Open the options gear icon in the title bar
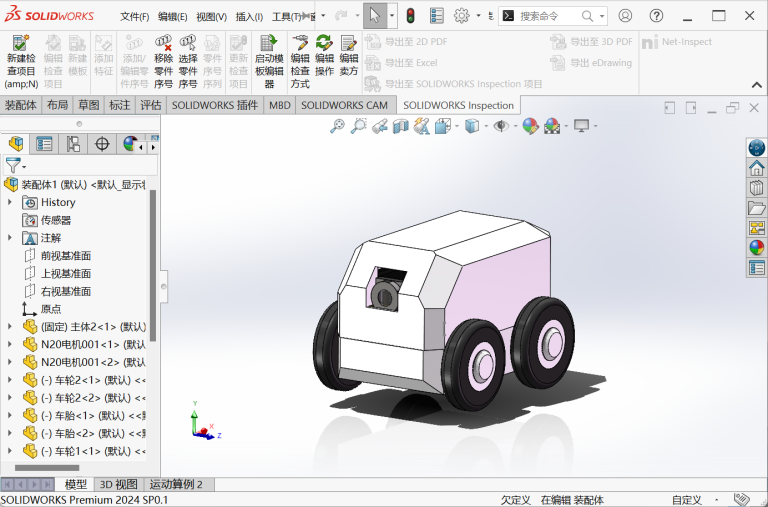Screen dimensions: 768x507 [461, 16]
